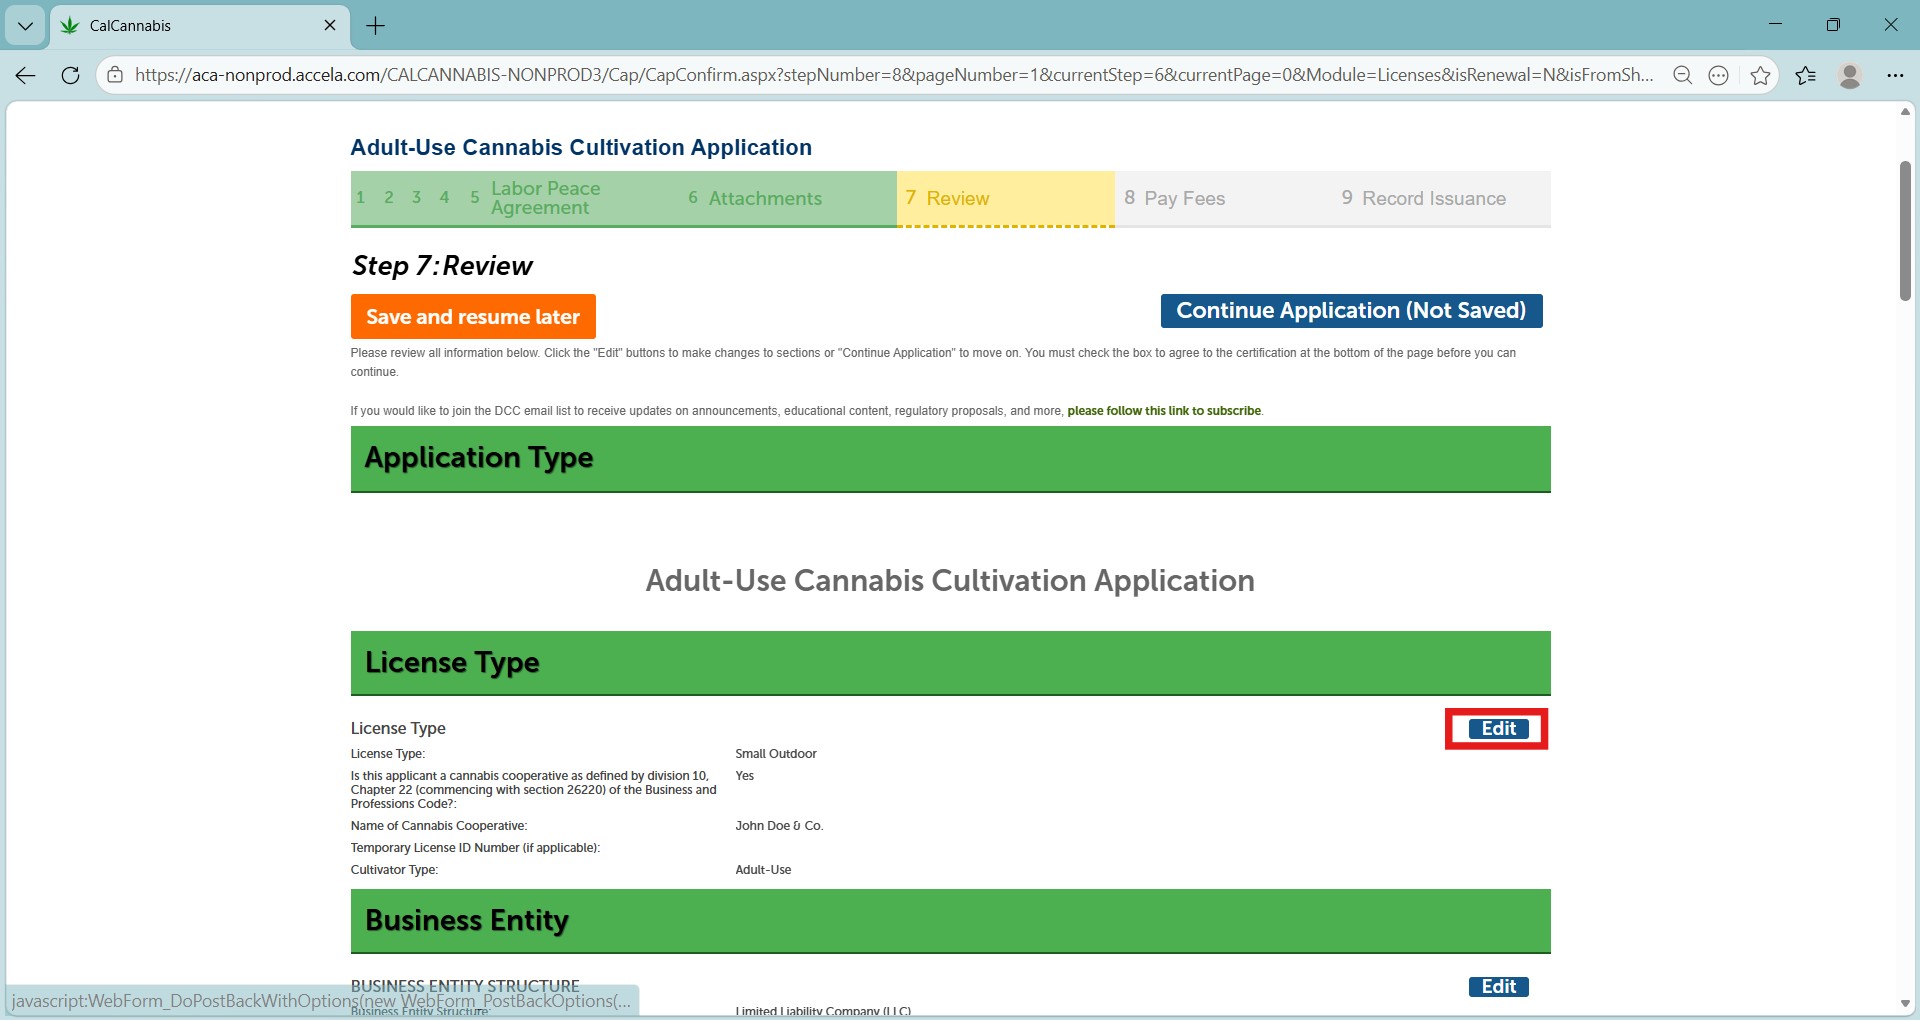Click the CalCannabis leaf favicon tab
Image resolution: width=1920 pixels, height=1020 pixels.
pos(69,25)
